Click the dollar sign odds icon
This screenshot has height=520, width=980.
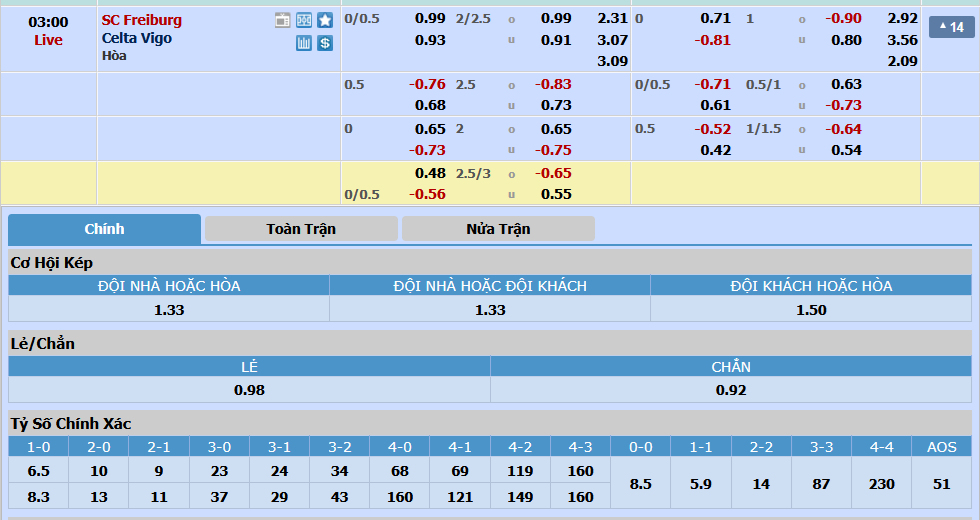click(325, 43)
